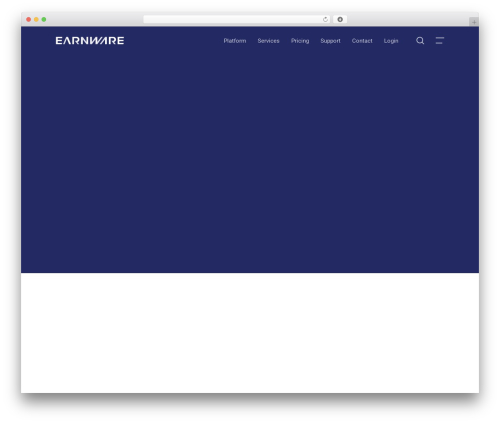Add a new tab with plus button
Viewport: 500px width, 423px height.
(474, 22)
